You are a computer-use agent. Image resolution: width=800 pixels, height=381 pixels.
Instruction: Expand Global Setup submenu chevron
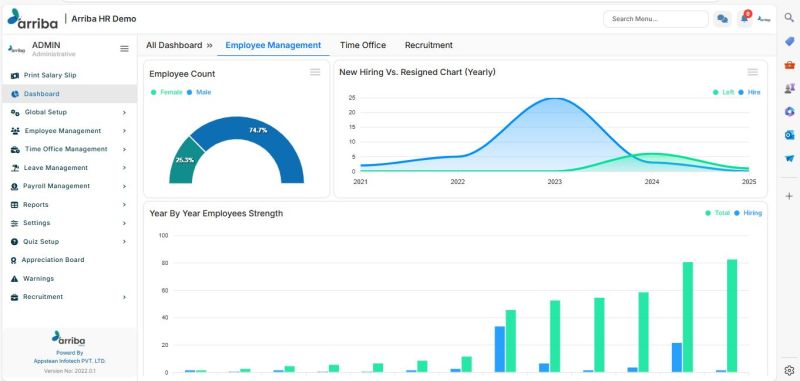click(124, 113)
